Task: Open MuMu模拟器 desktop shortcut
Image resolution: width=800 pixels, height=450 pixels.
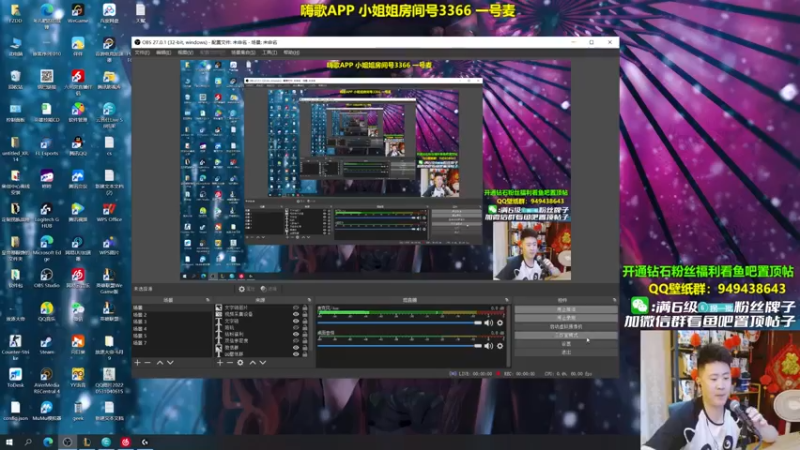Action: pos(46,411)
